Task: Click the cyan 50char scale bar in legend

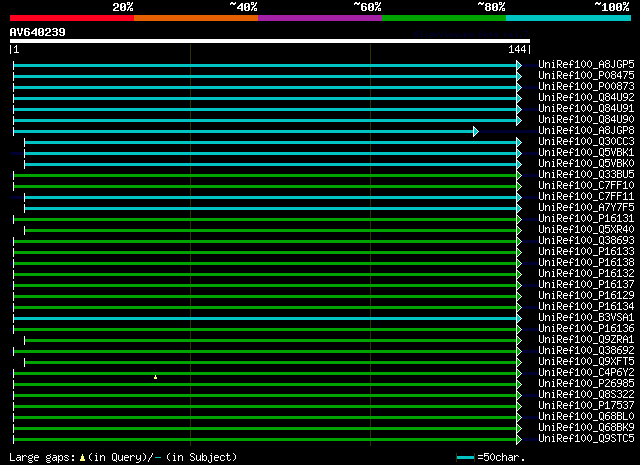Action: coord(465,457)
